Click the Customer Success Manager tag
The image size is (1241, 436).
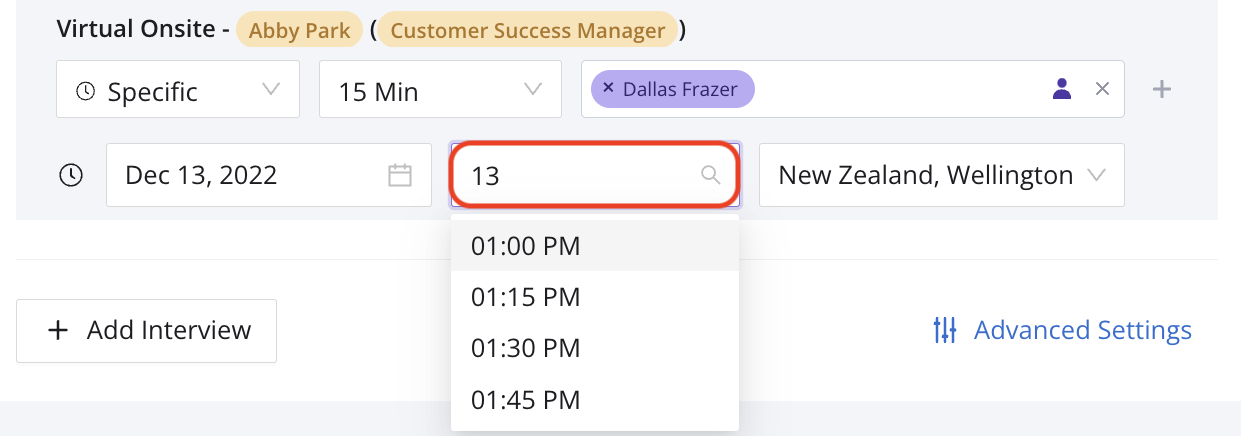pos(527,31)
